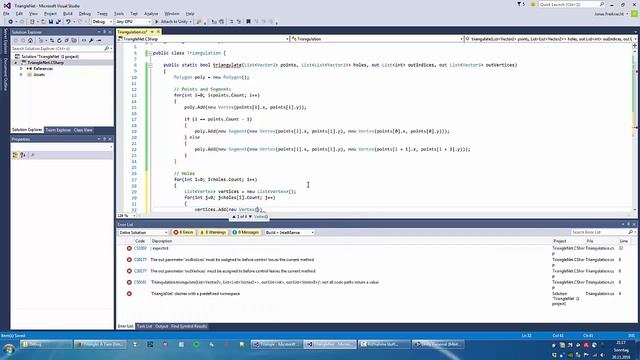This screenshot has height=360, width=640.
Task: Toggle the 0 Warnings filter button
Action: 213,232
